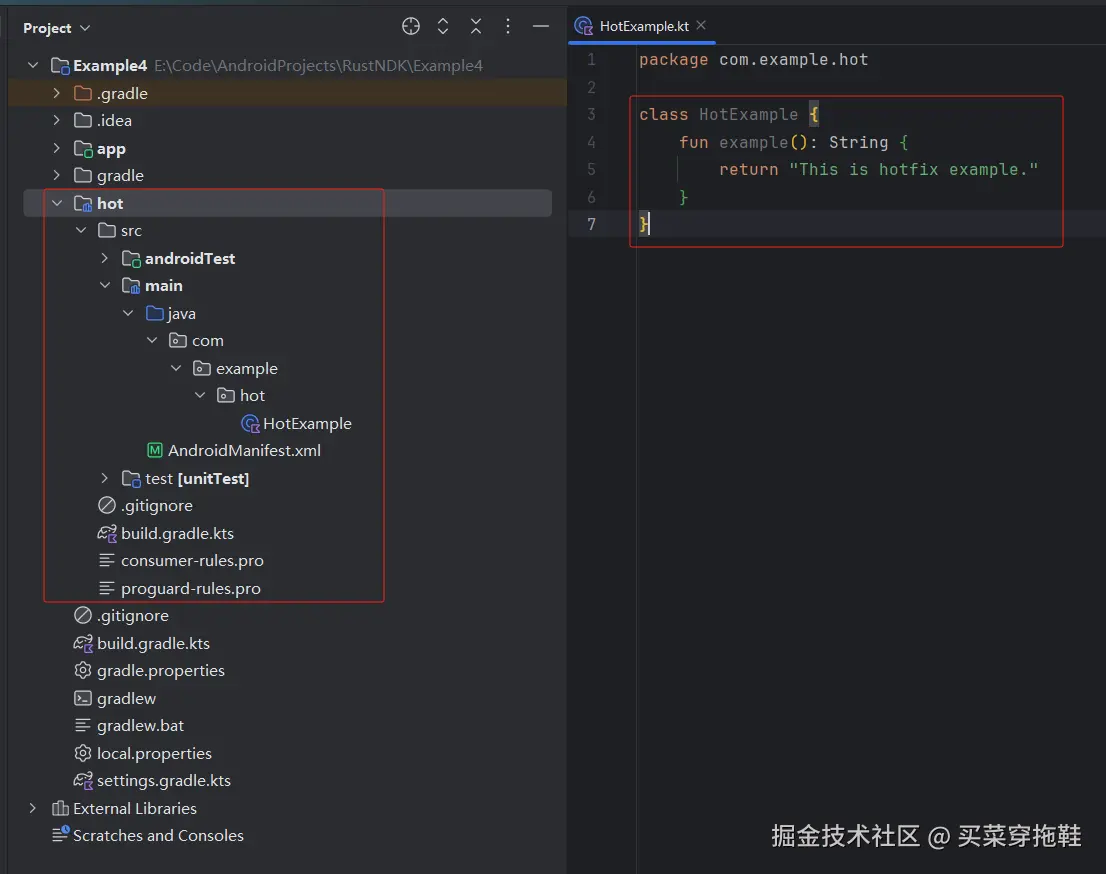Click line number 7 in the gutter
The image size is (1106, 874).
(591, 224)
